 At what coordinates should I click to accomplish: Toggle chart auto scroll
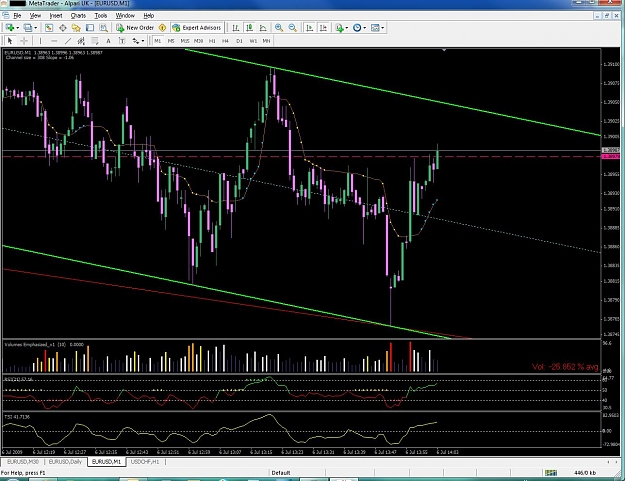[310, 28]
